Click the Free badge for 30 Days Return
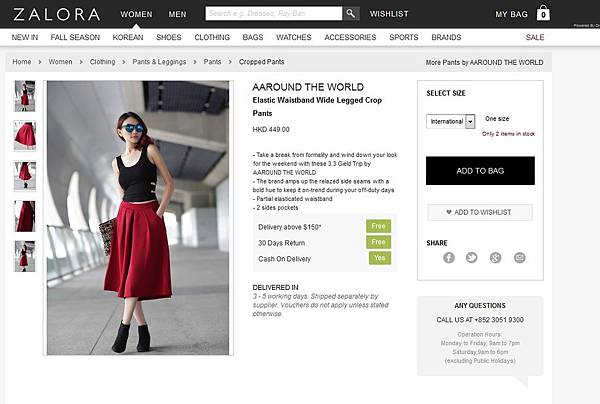The image size is (600, 404). click(x=378, y=242)
